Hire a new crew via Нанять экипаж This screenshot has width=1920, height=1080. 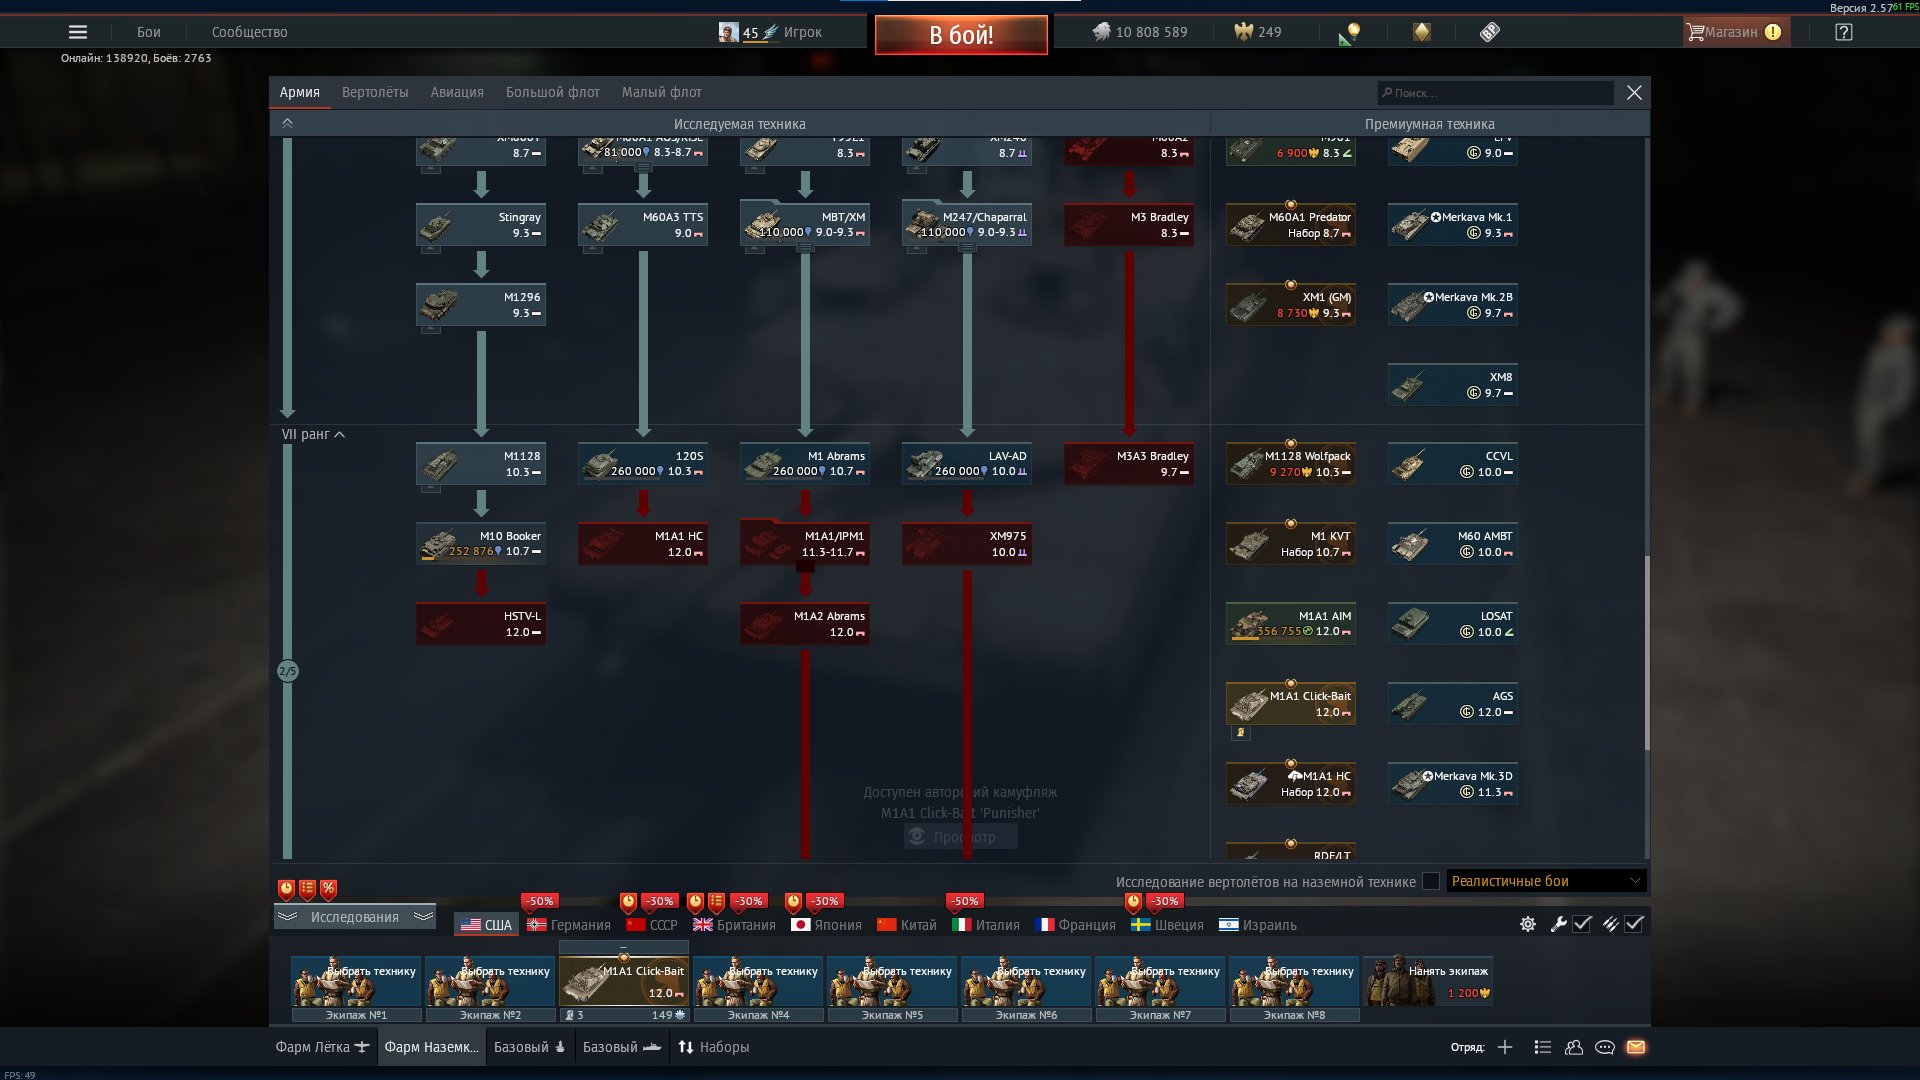pos(1428,981)
